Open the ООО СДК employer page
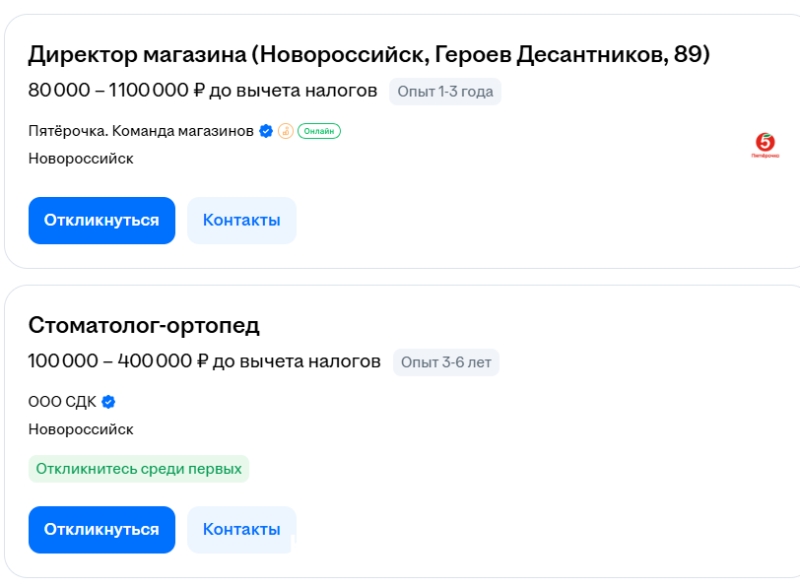 (62, 402)
